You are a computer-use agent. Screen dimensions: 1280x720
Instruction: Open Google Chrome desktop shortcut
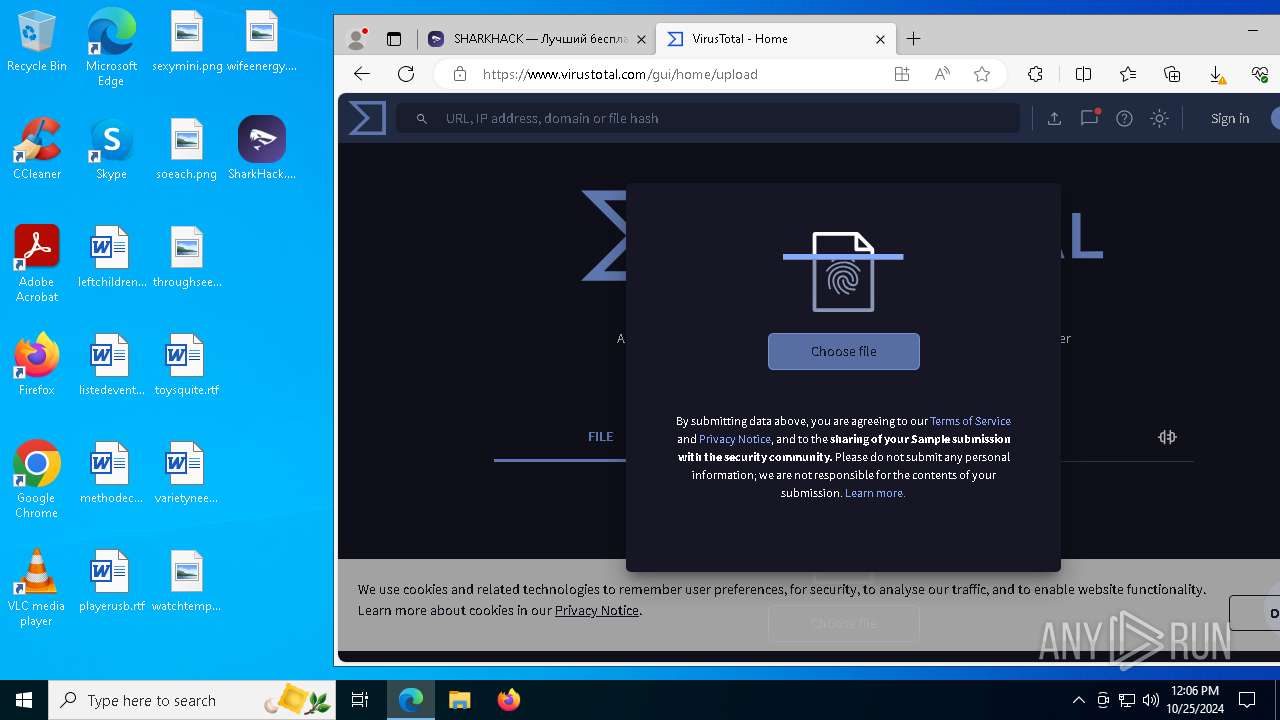pos(36,480)
